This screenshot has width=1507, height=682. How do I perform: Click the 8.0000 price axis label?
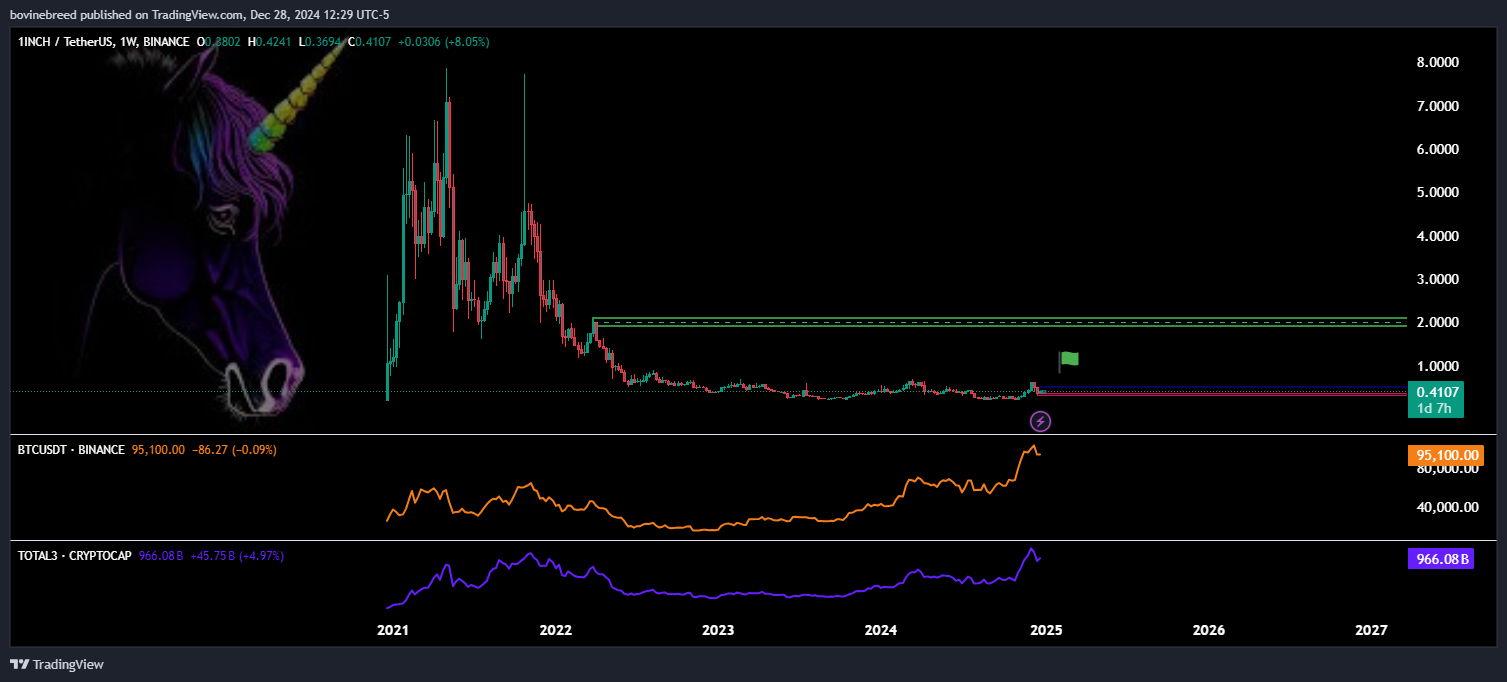1438,62
